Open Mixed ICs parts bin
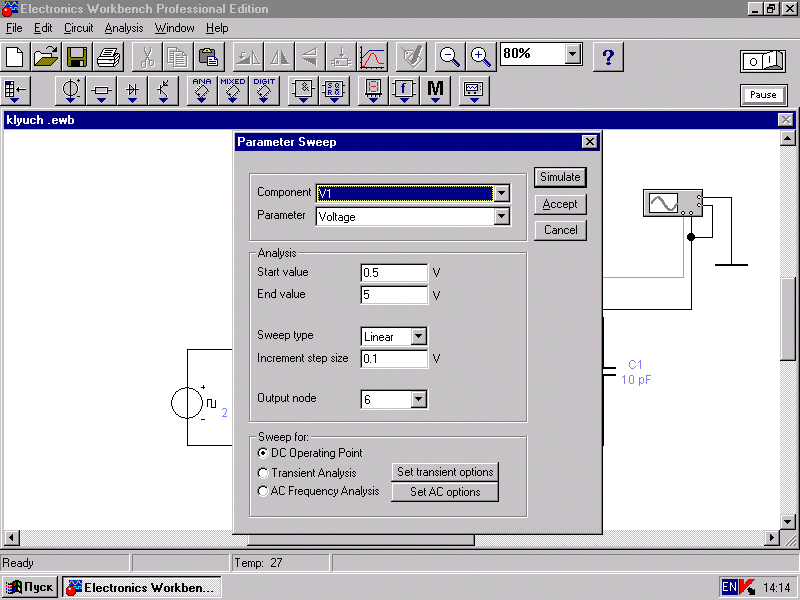The width and height of the screenshot is (800, 600). (233, 91)
